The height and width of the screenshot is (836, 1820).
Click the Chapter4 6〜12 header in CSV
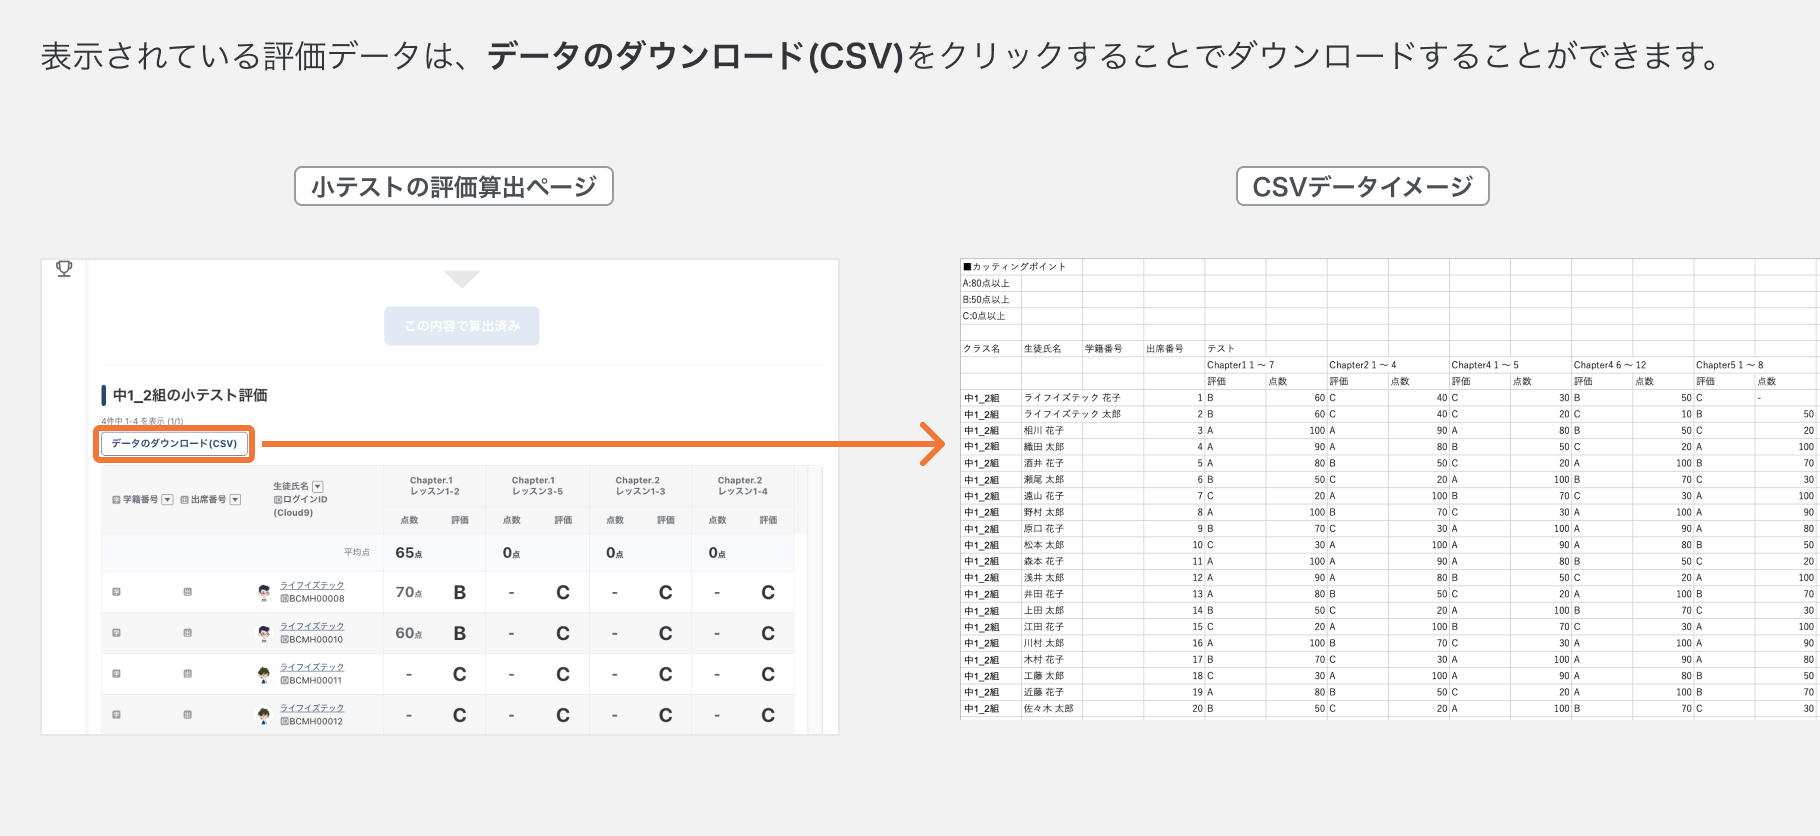click(x=1610, y=365)
